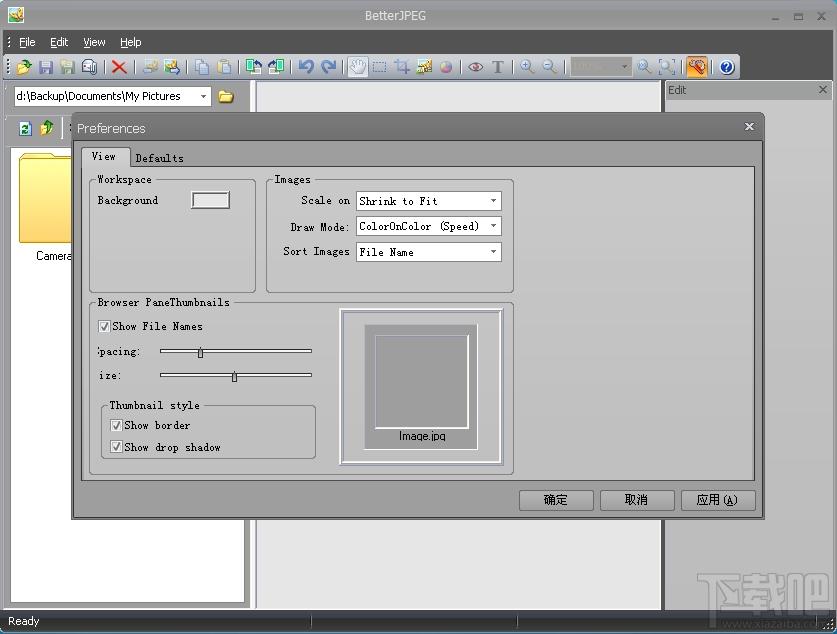The image size is (837, 634).
Task: Close the Edit side panel
Action: pyautogui.click(x=823, y=90)
